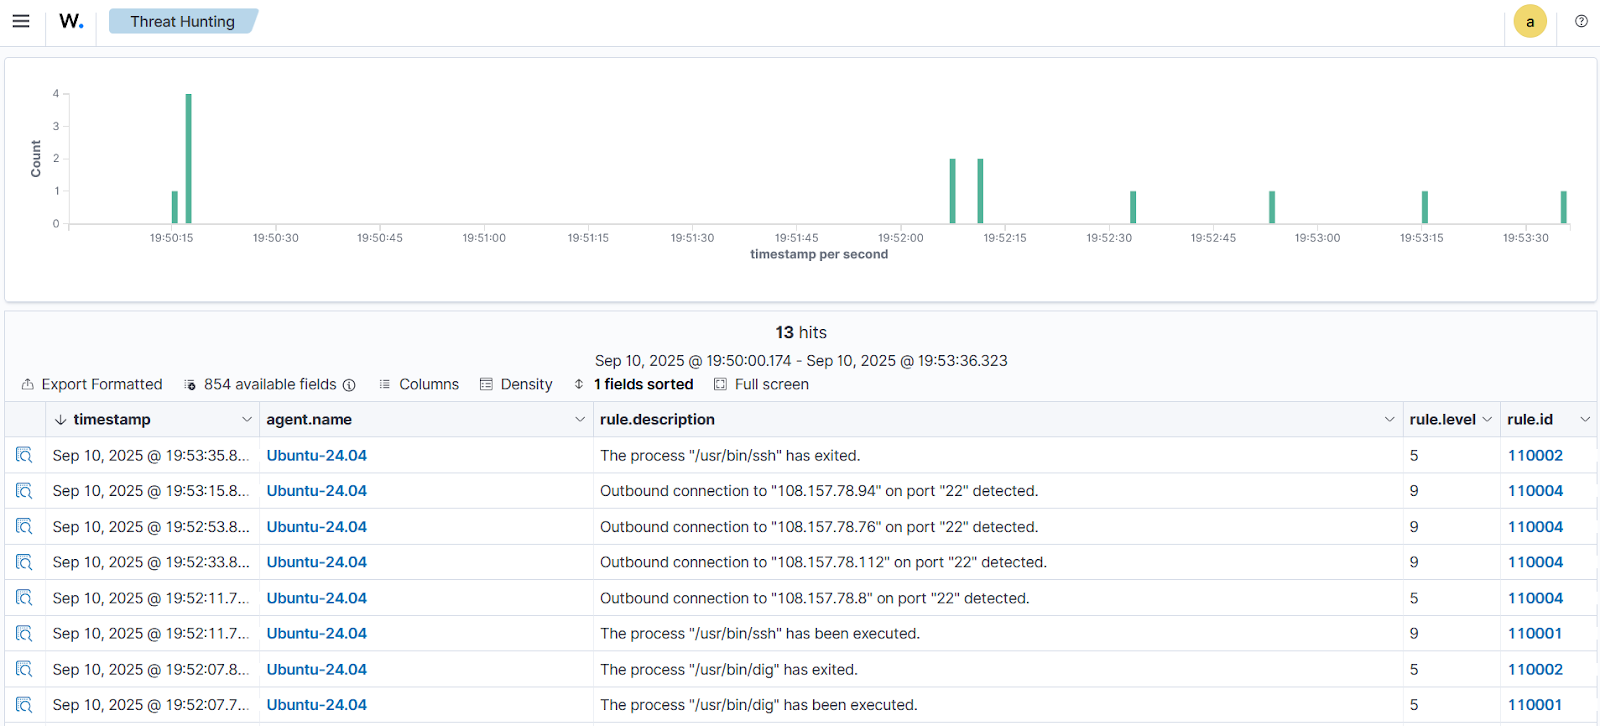The image size is (1600, 726).
Task: Inspect document for 108.157.78.94 connection
Action: (x=24, y=491)
